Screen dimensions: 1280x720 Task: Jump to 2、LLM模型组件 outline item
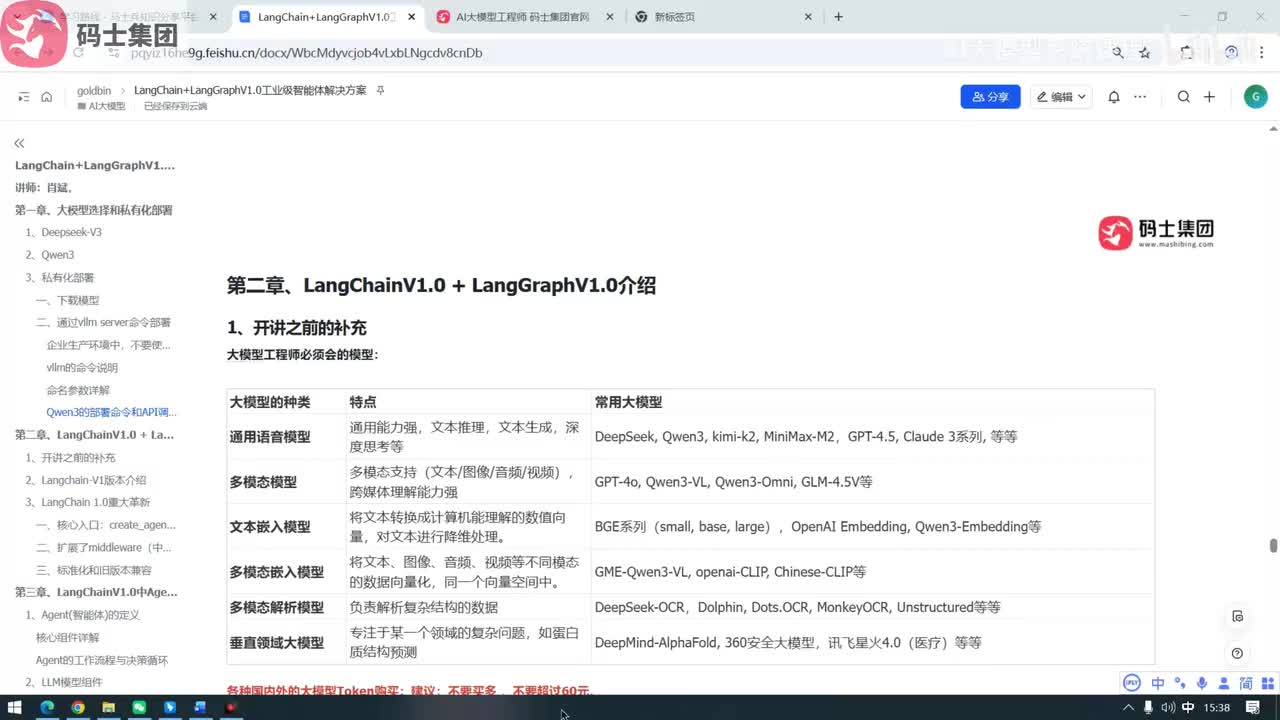[x=64, y=682]
